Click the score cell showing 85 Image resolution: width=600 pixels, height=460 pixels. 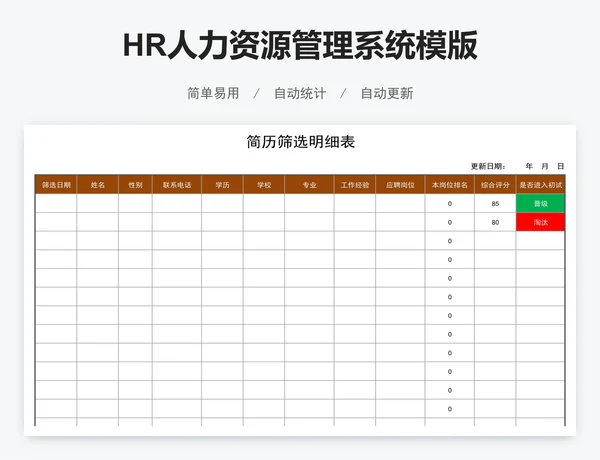(x=495, y=203)
